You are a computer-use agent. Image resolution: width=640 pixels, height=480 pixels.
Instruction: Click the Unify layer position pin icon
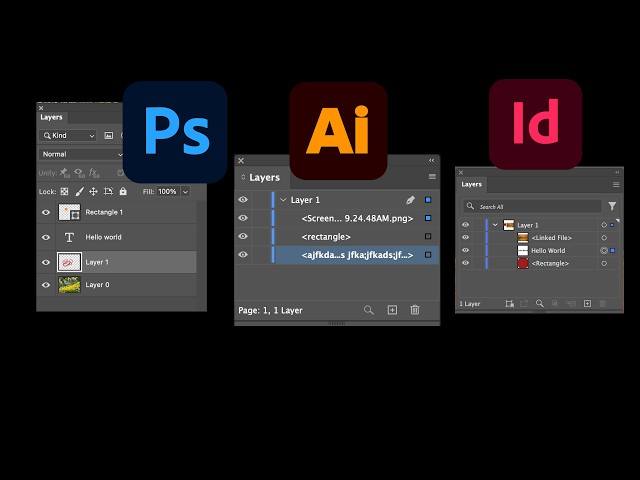pos(64,173)
